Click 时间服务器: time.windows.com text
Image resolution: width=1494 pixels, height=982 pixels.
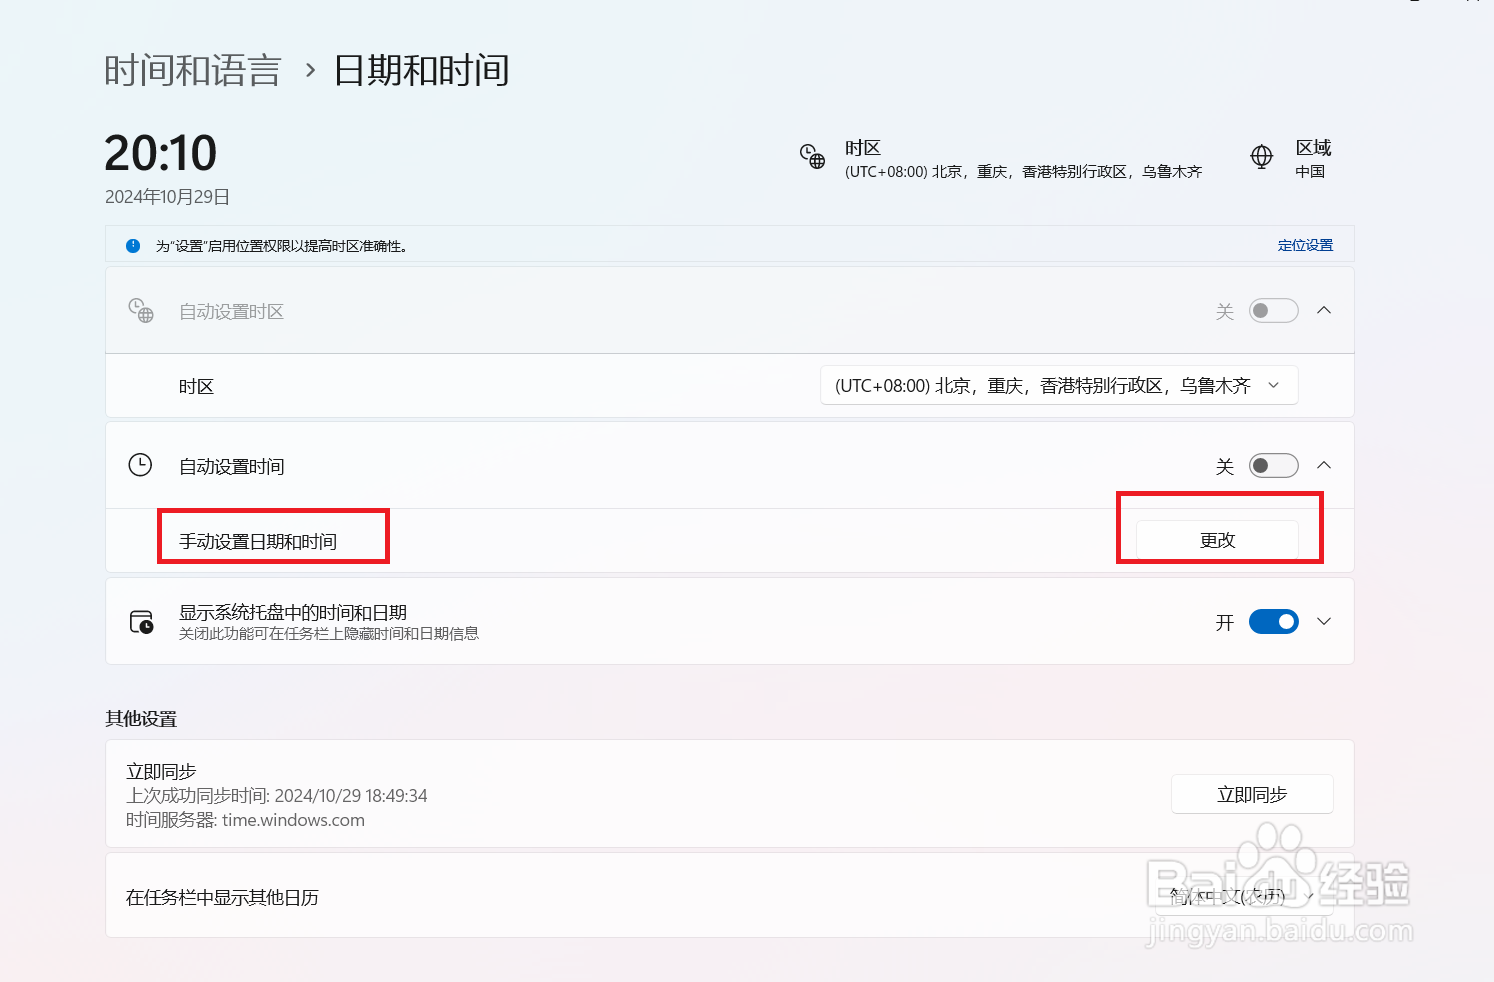click(245, 820)
